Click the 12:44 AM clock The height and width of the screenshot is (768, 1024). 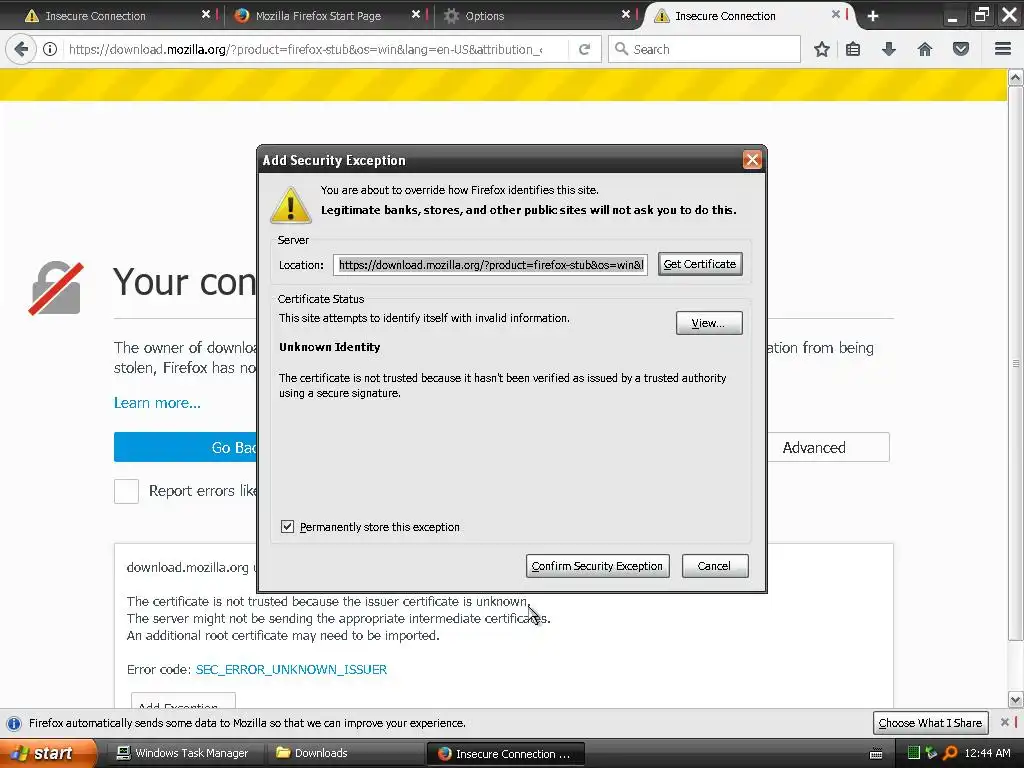(987, 753)
